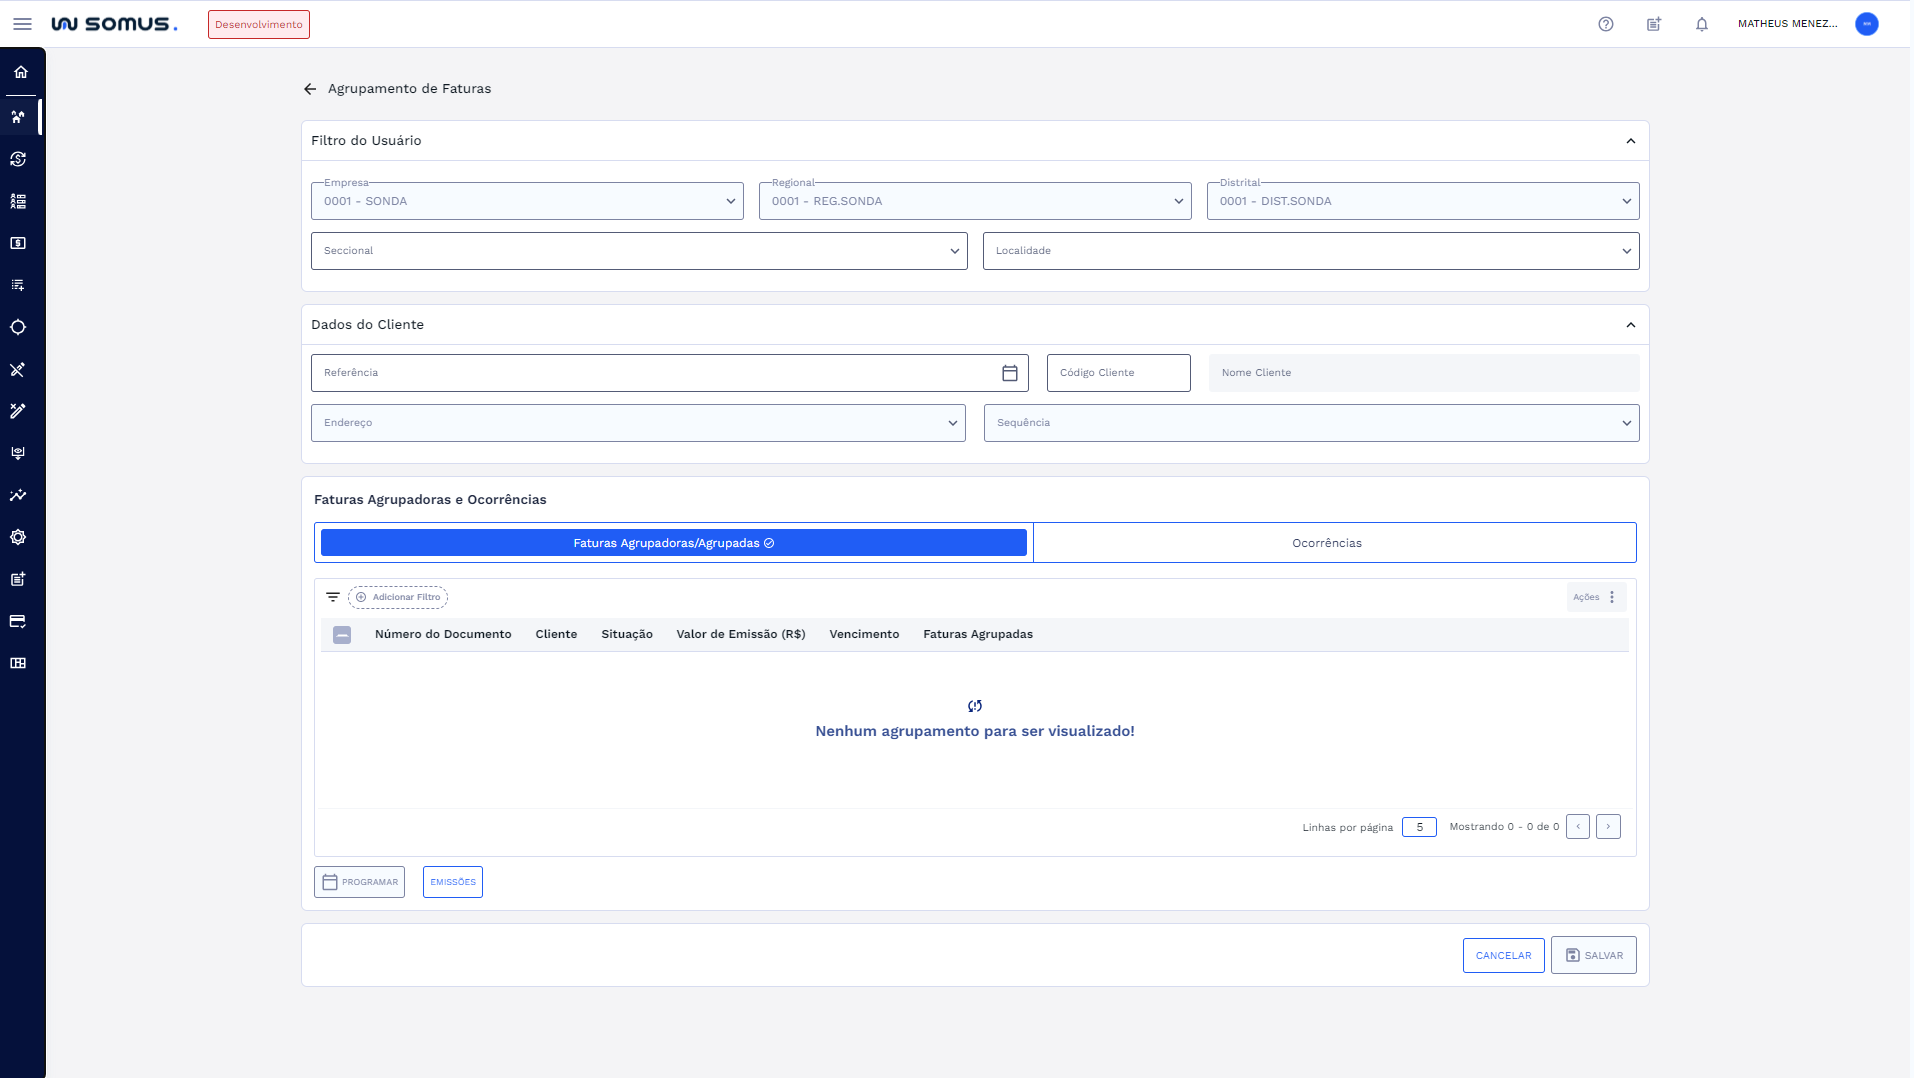Click the home icon in the sidebar
Screen dimensions: 1914x1078
click(x=21, y=72)
